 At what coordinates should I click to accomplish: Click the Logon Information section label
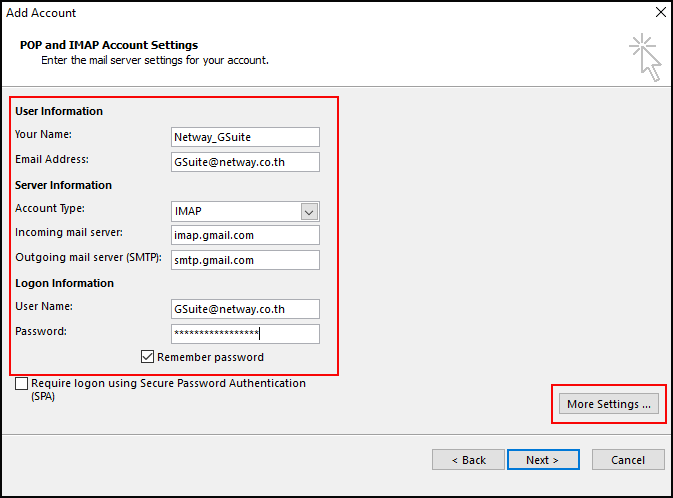[x=64, y=283]
